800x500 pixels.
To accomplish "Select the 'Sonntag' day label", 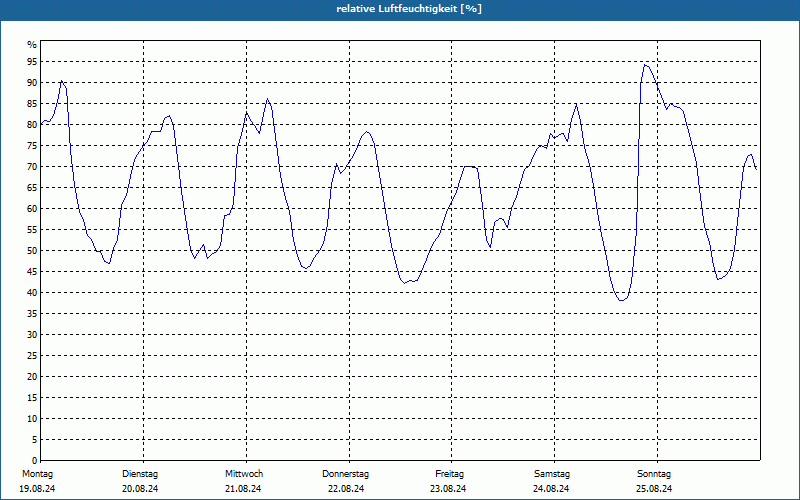I will coord(654,474).
